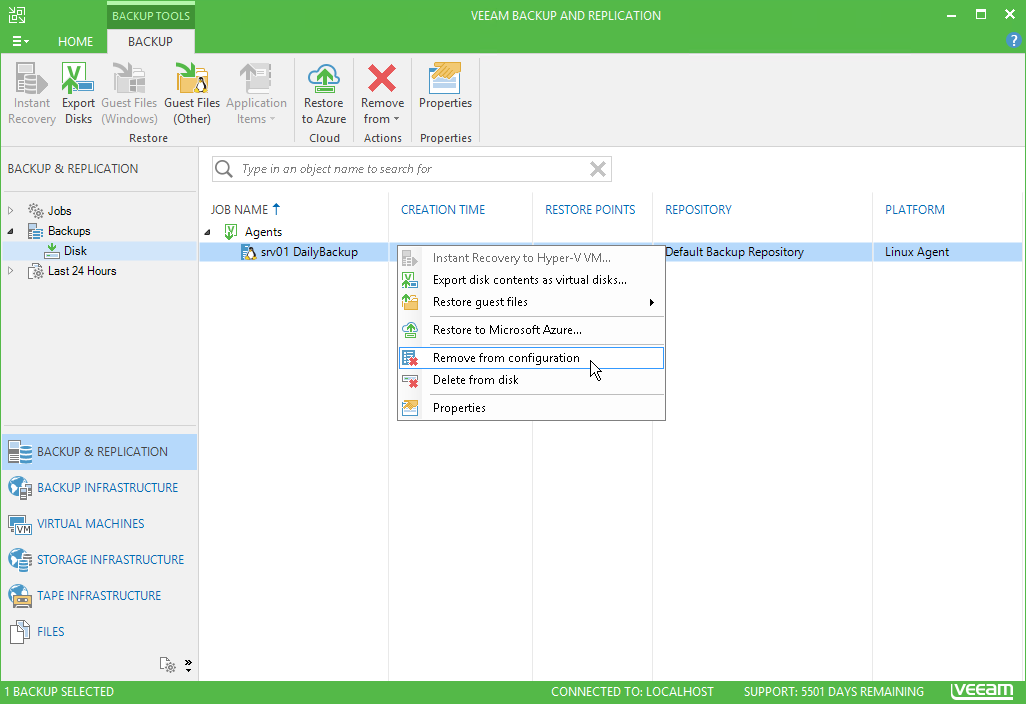
Task: Choose Remove from configuration menu item
Action: (x=531, y=358)
